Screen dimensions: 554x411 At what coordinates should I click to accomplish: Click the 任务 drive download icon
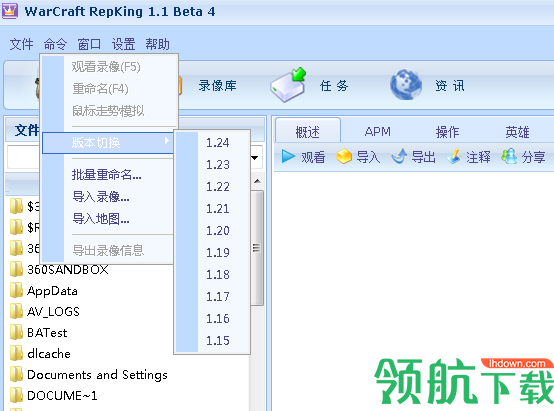pos(288,85)
